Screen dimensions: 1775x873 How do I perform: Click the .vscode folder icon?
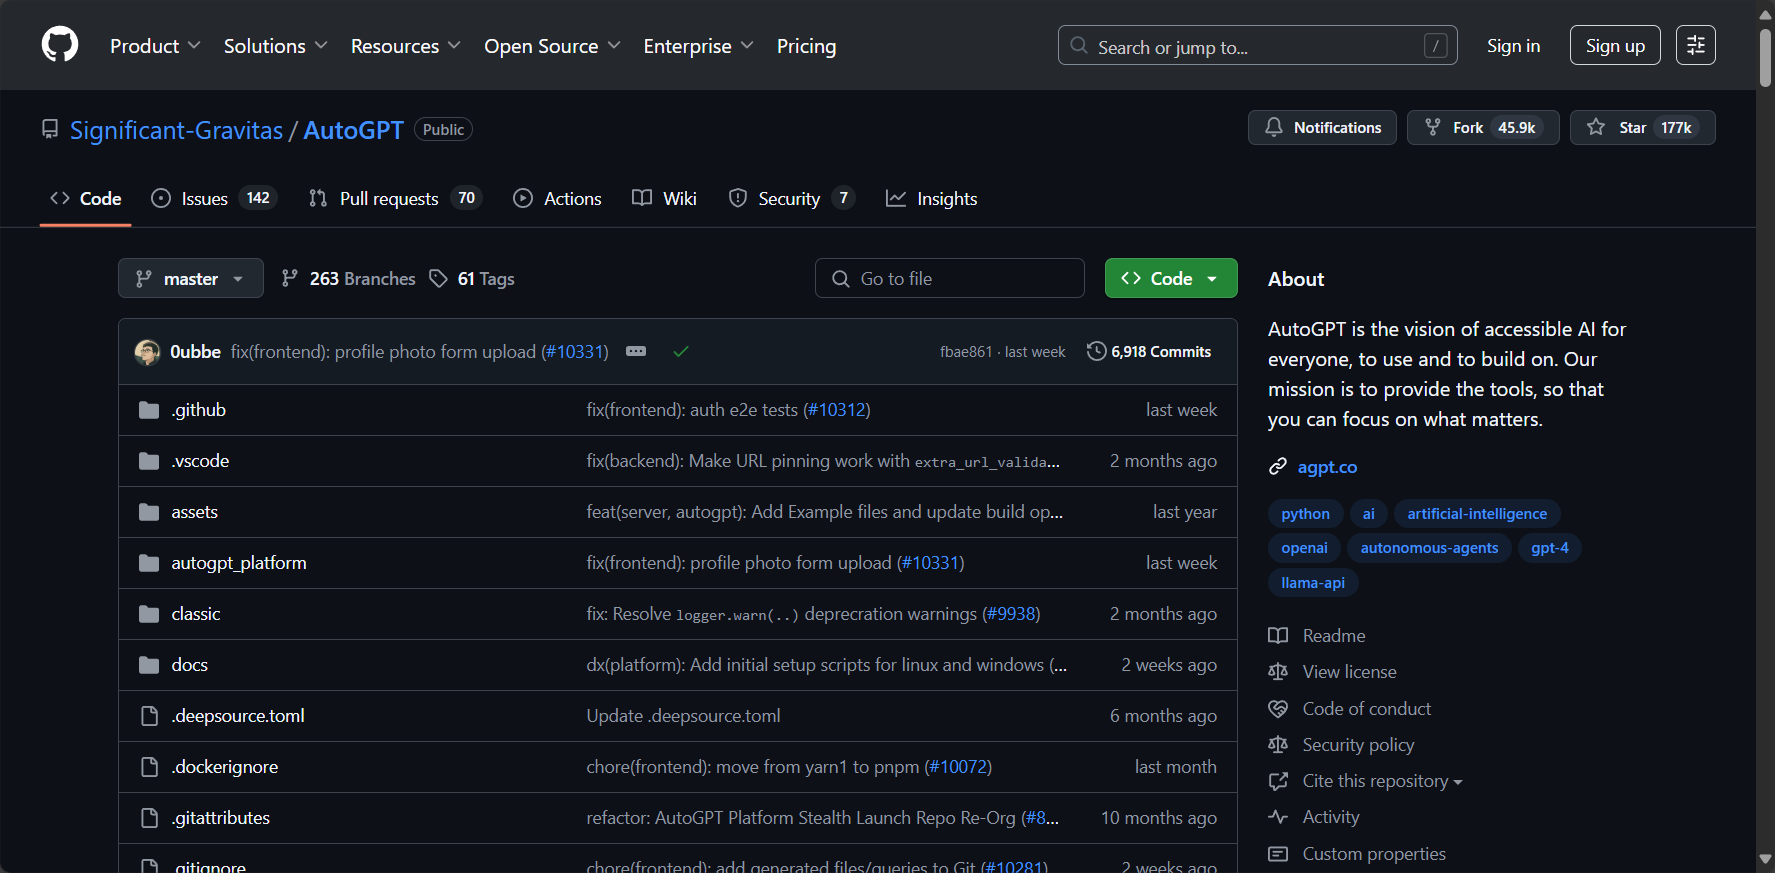tap(149, 461)
